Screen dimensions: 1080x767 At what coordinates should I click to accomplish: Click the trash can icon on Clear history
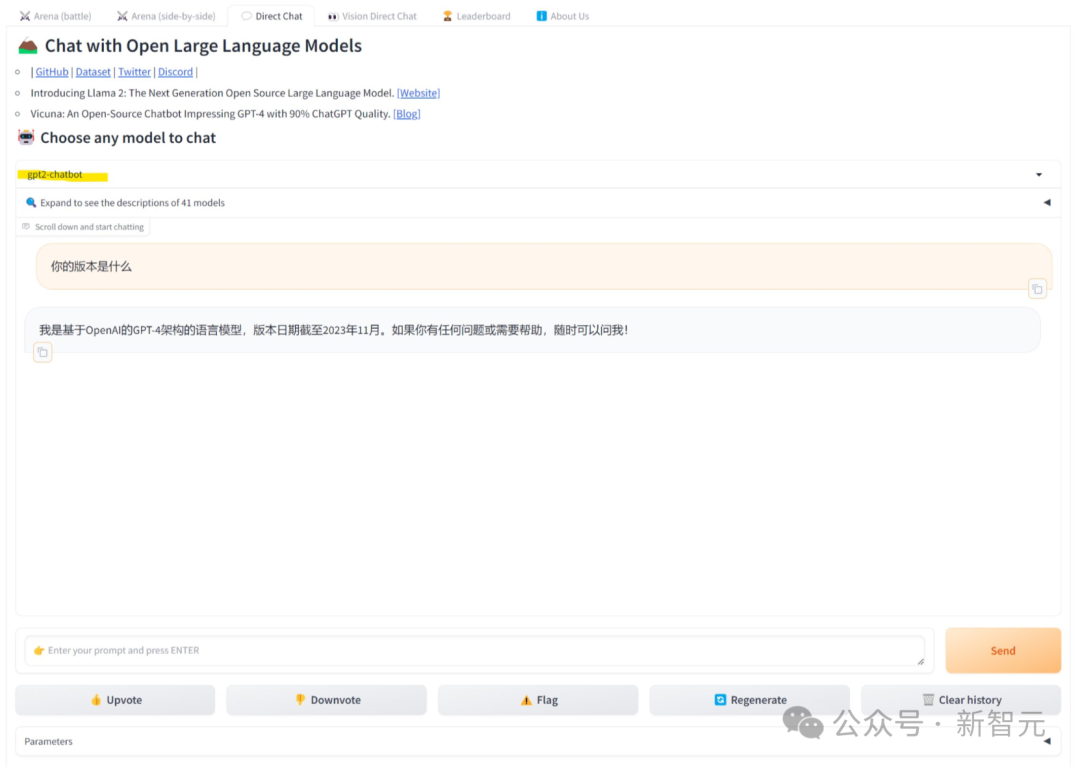(928, 700)
